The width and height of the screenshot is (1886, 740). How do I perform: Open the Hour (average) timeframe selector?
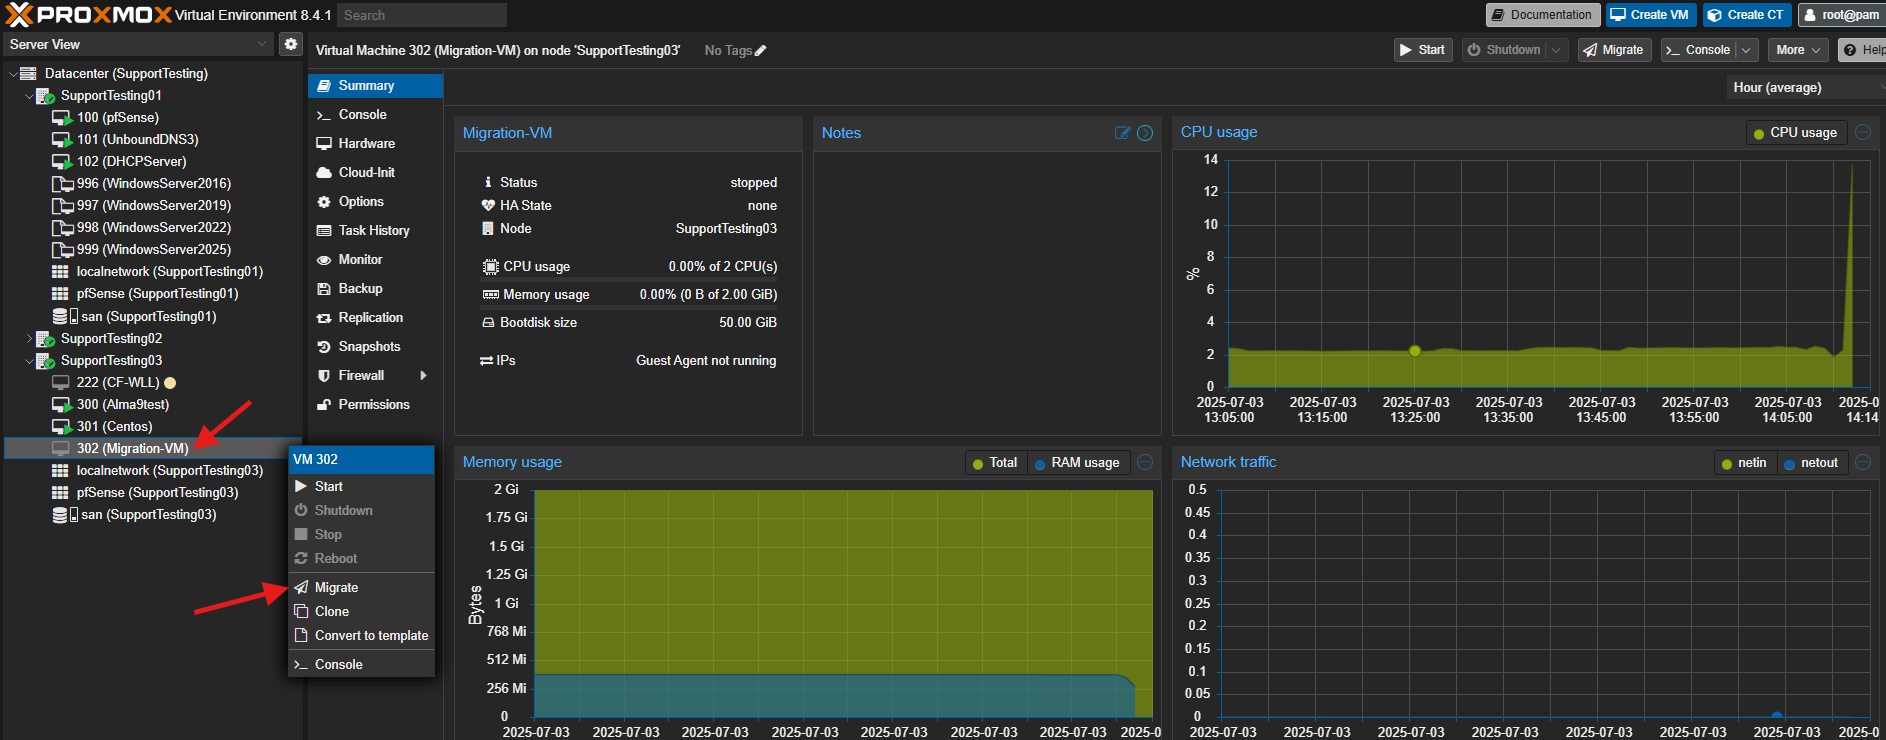pos(1806,88)
